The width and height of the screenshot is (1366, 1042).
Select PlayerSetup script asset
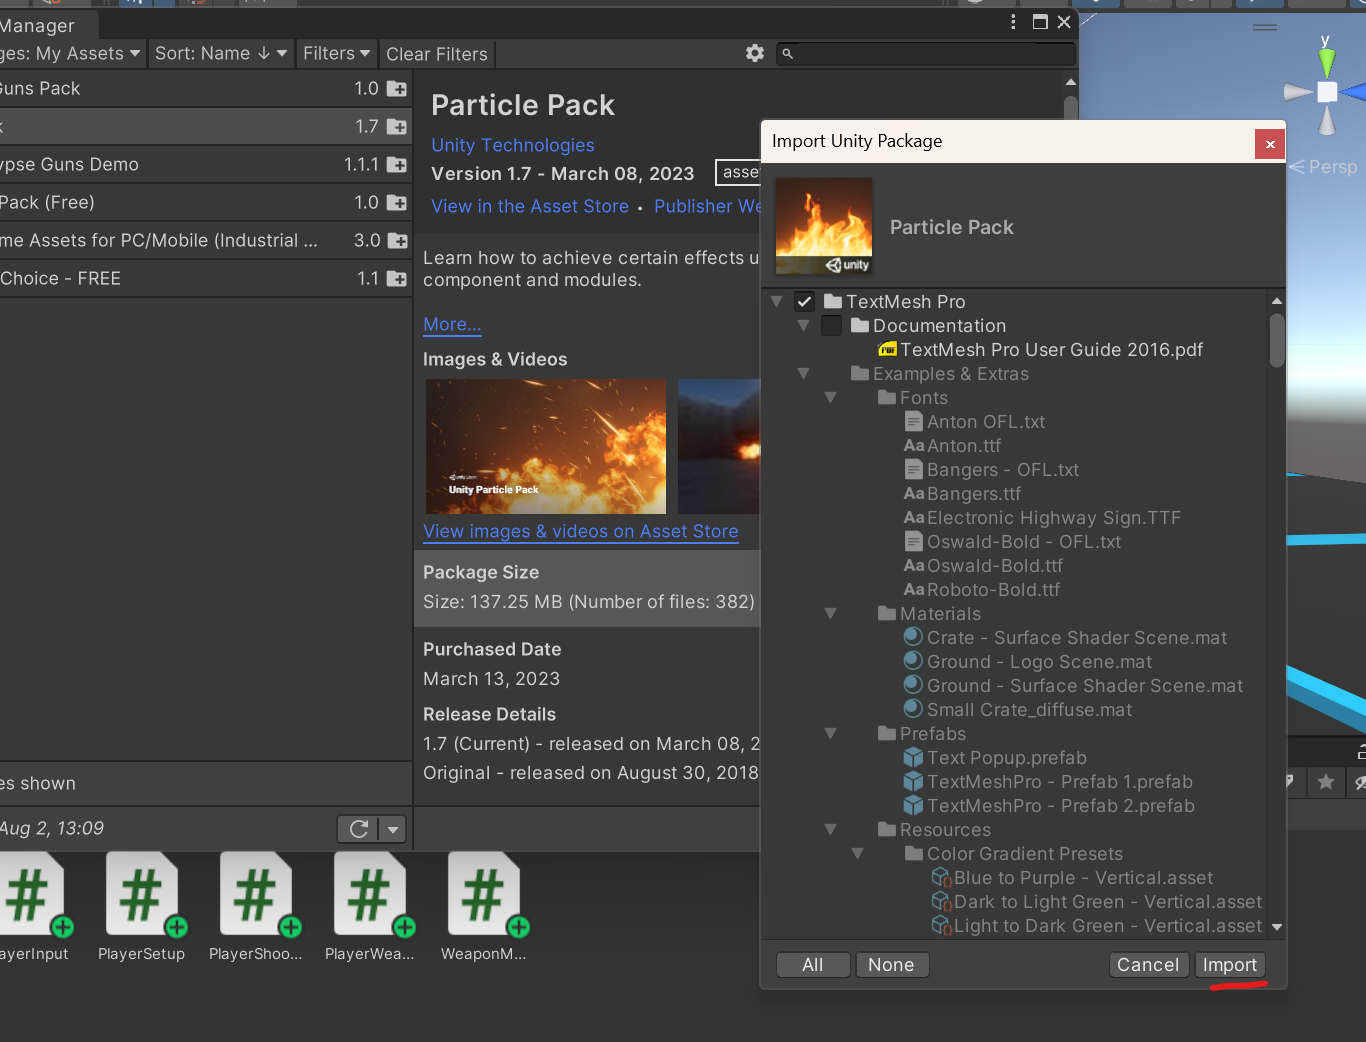(x=142, y=907)
